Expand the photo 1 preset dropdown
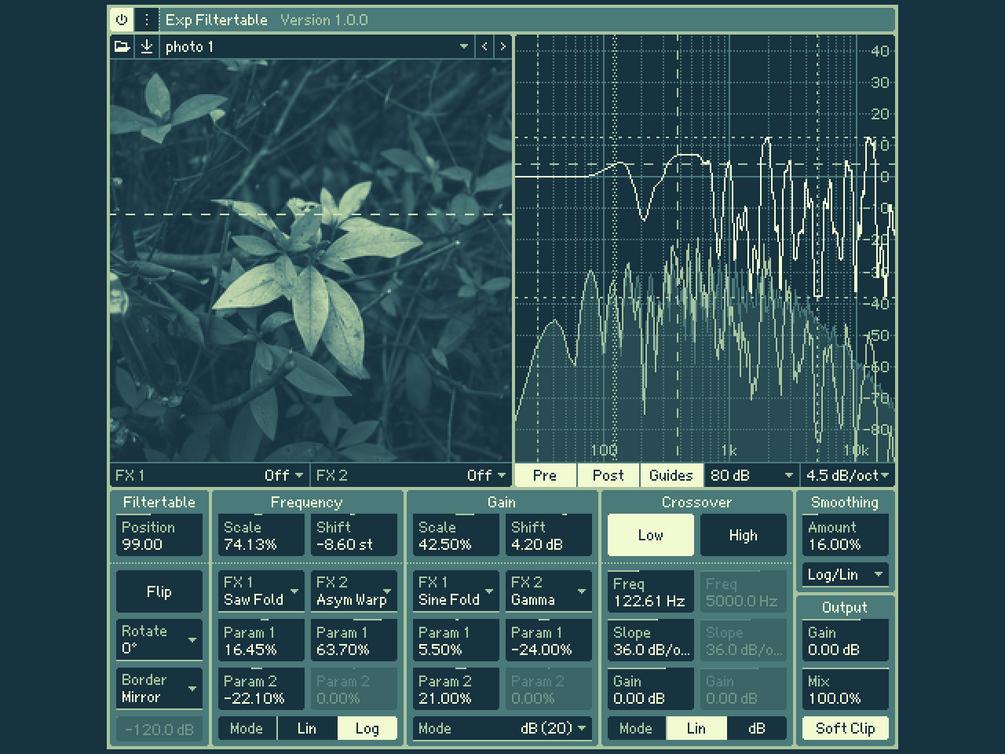Viewport: 1005px width, 754px height. pos(317,46)
